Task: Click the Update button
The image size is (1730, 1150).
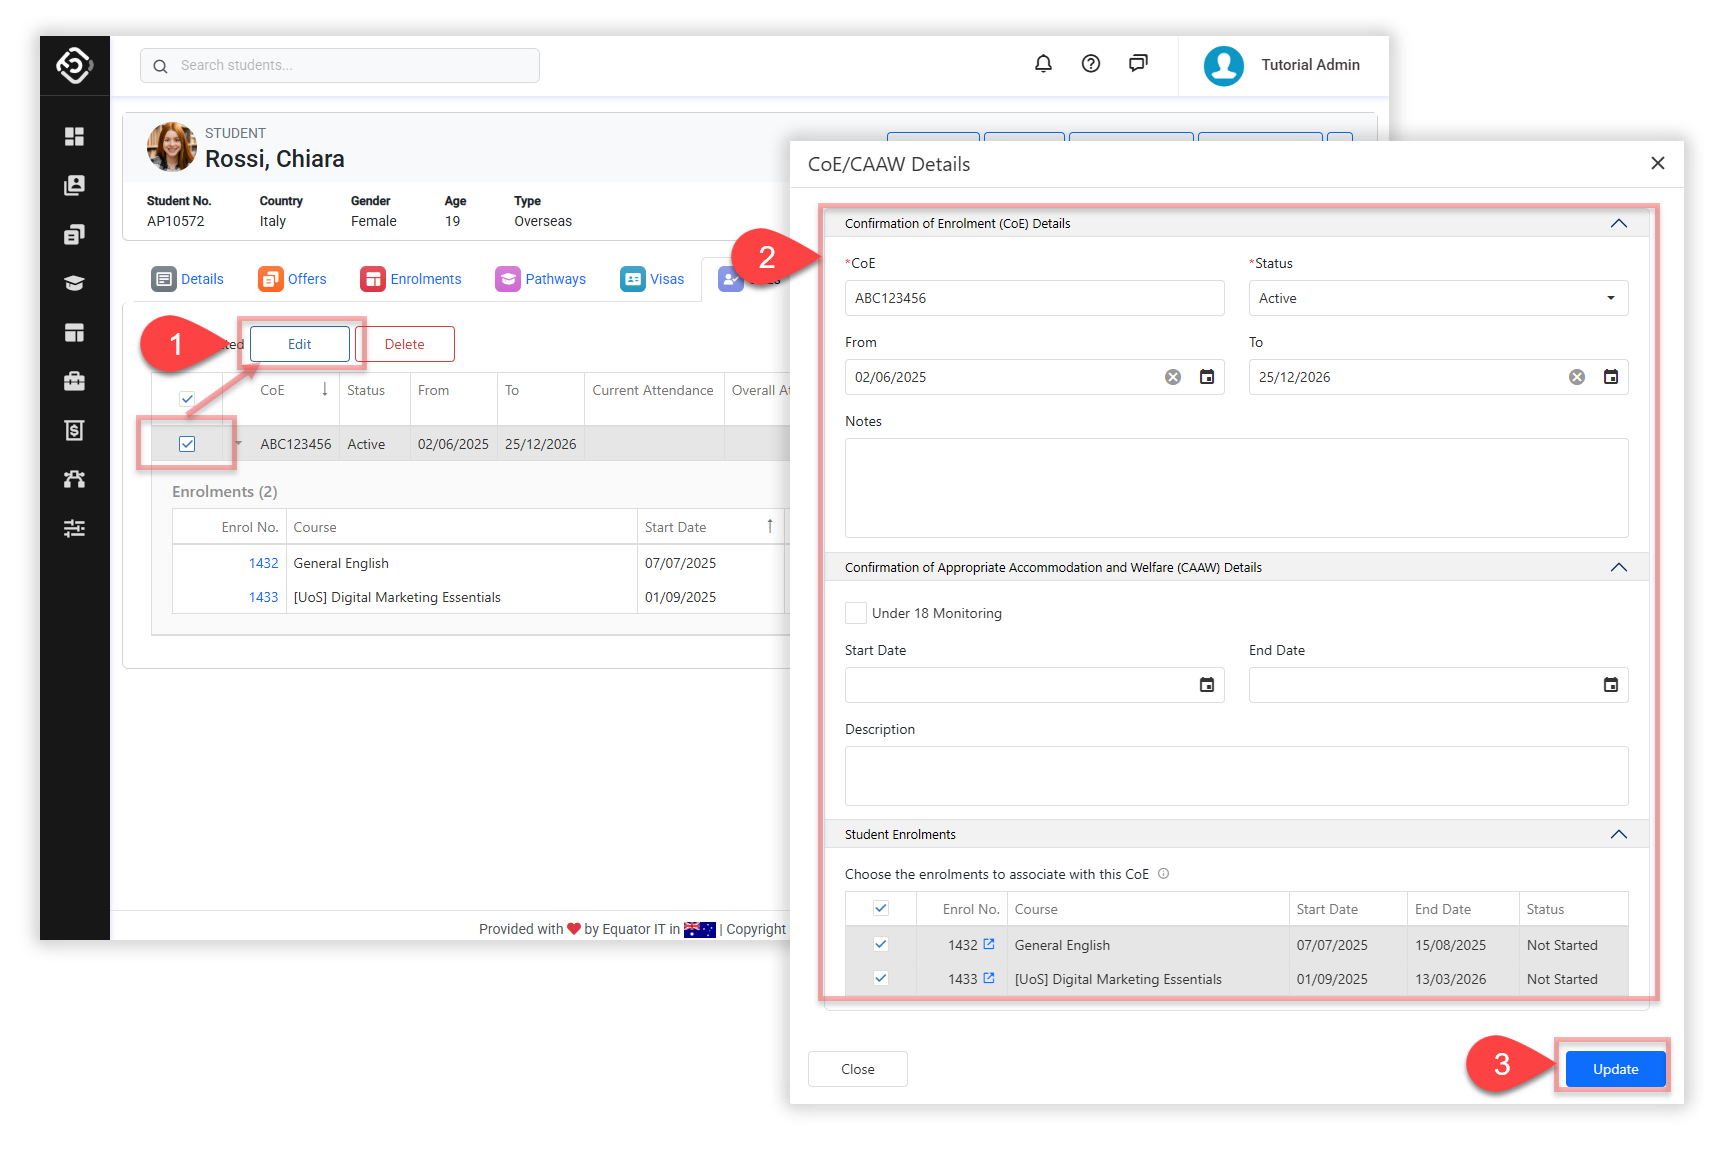Action: click(1616, 1069)
